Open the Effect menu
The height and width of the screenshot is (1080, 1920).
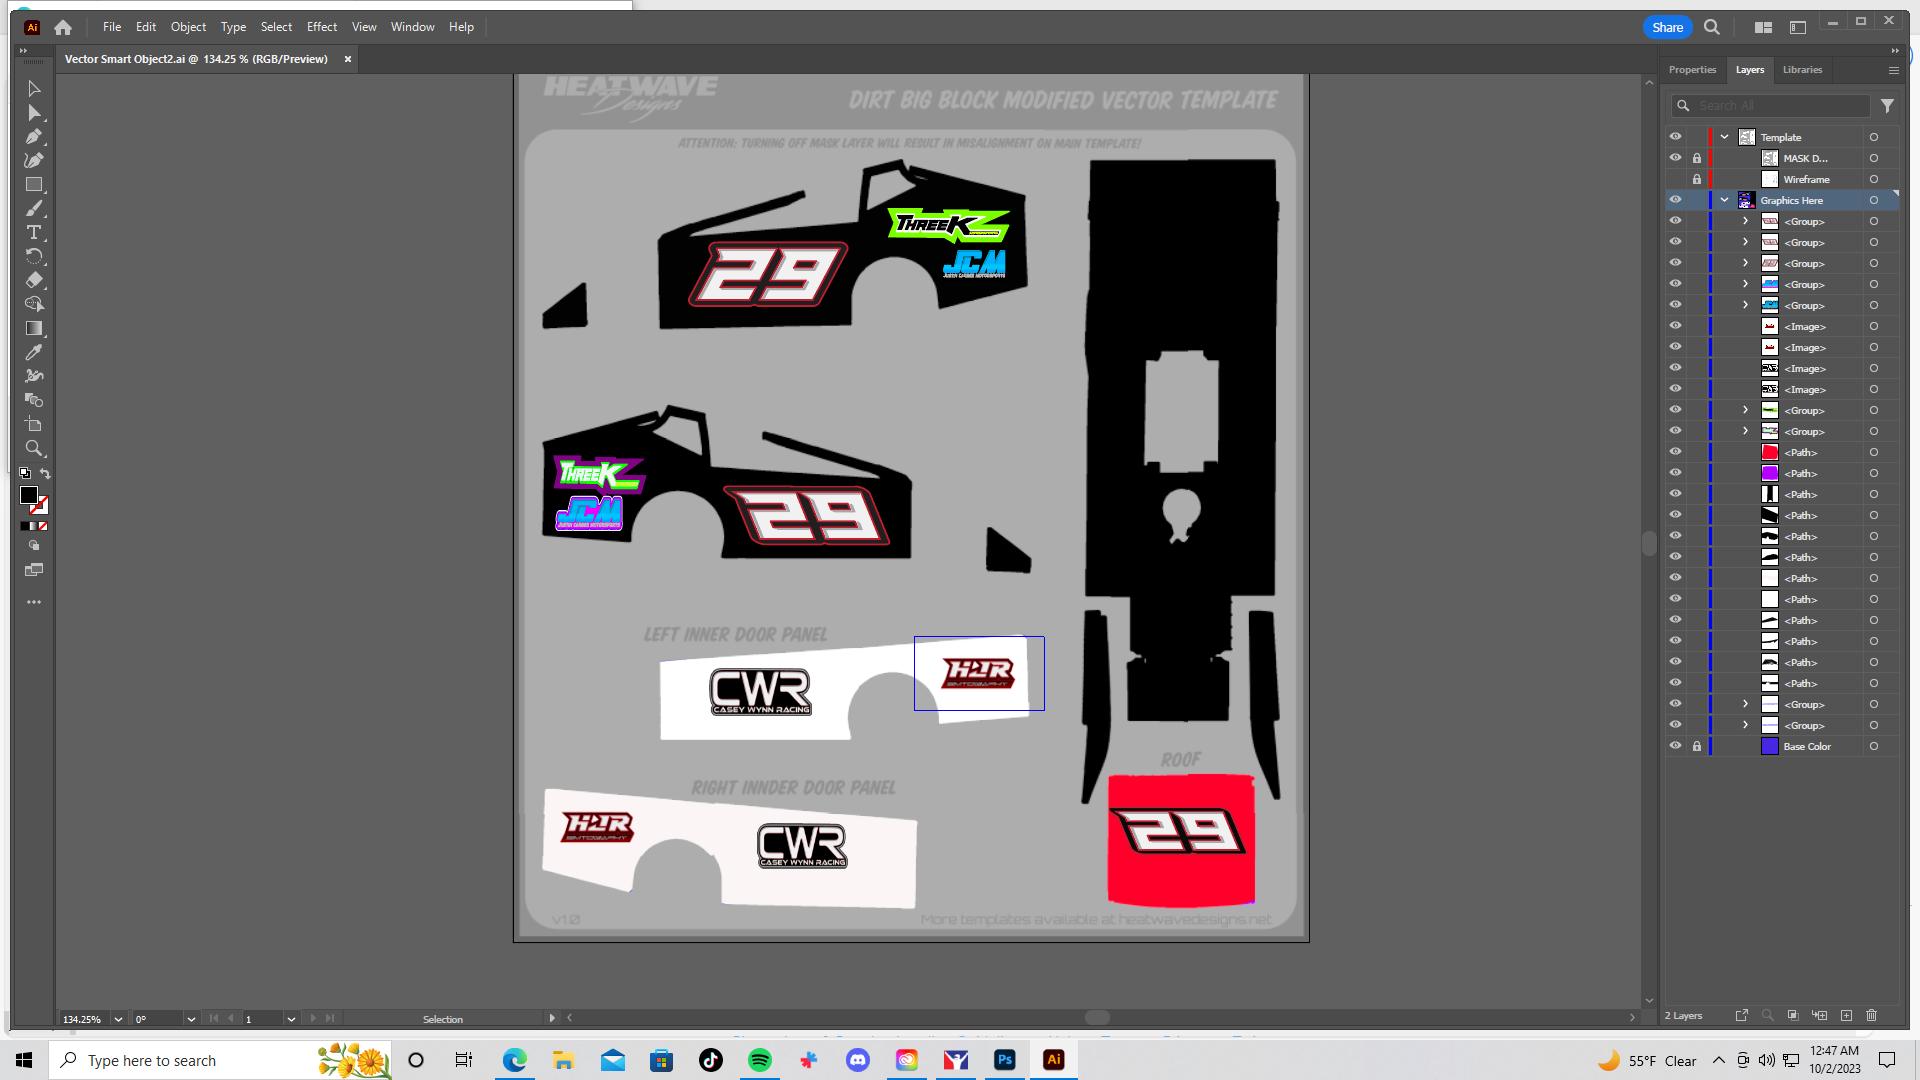tap(321, 27)
